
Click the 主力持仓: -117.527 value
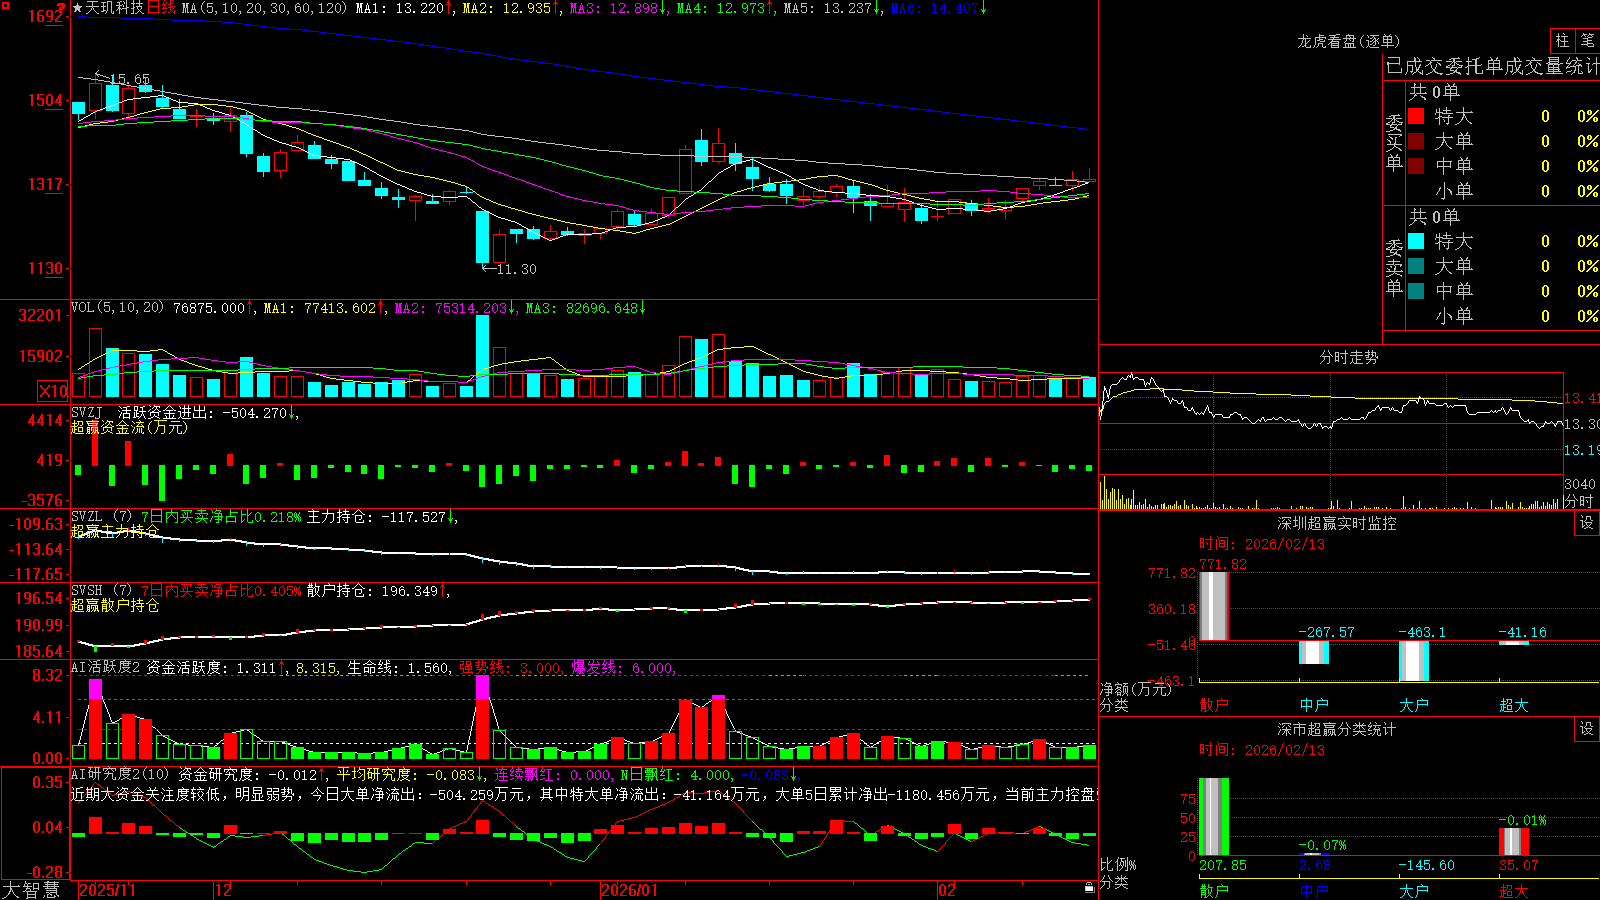pos(379,517)
